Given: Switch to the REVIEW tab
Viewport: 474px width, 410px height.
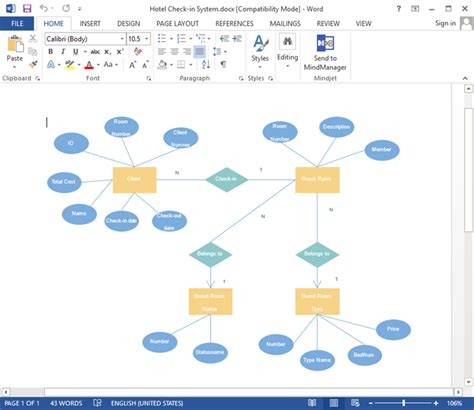Looking at the screenshot, I should 328,23.
